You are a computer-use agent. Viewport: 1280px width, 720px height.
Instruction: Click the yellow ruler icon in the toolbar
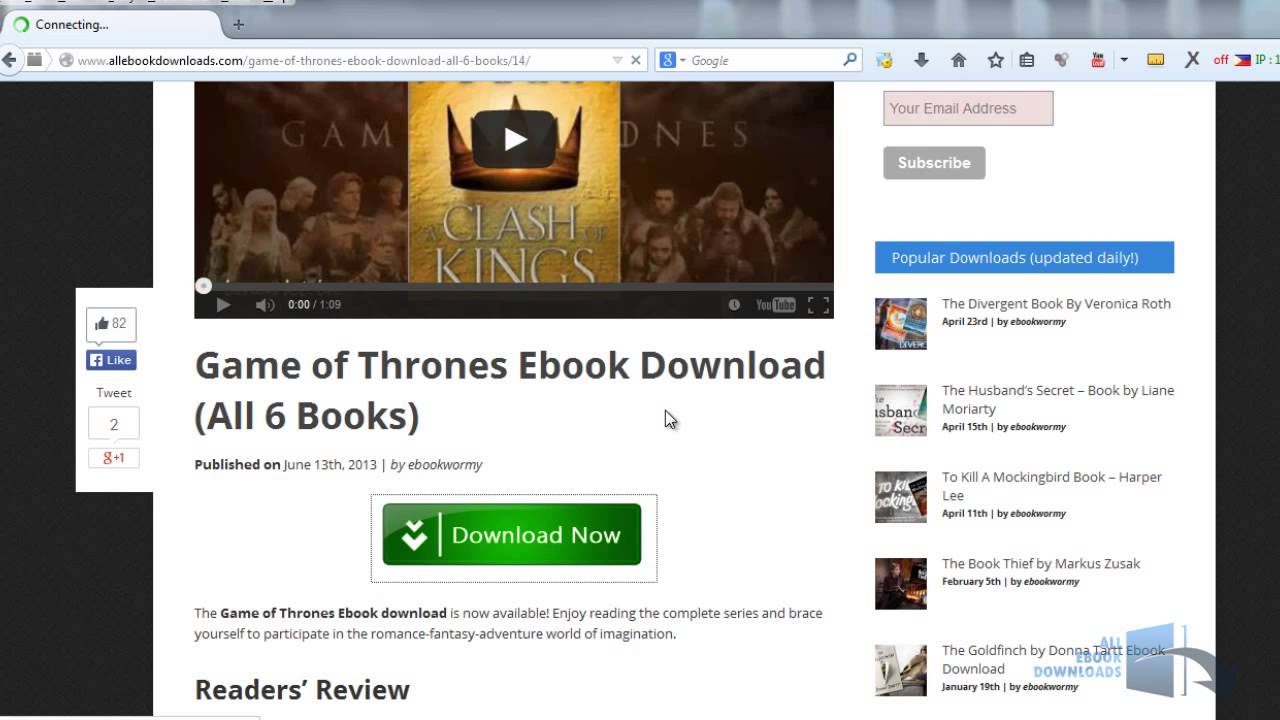[1155, 60]
